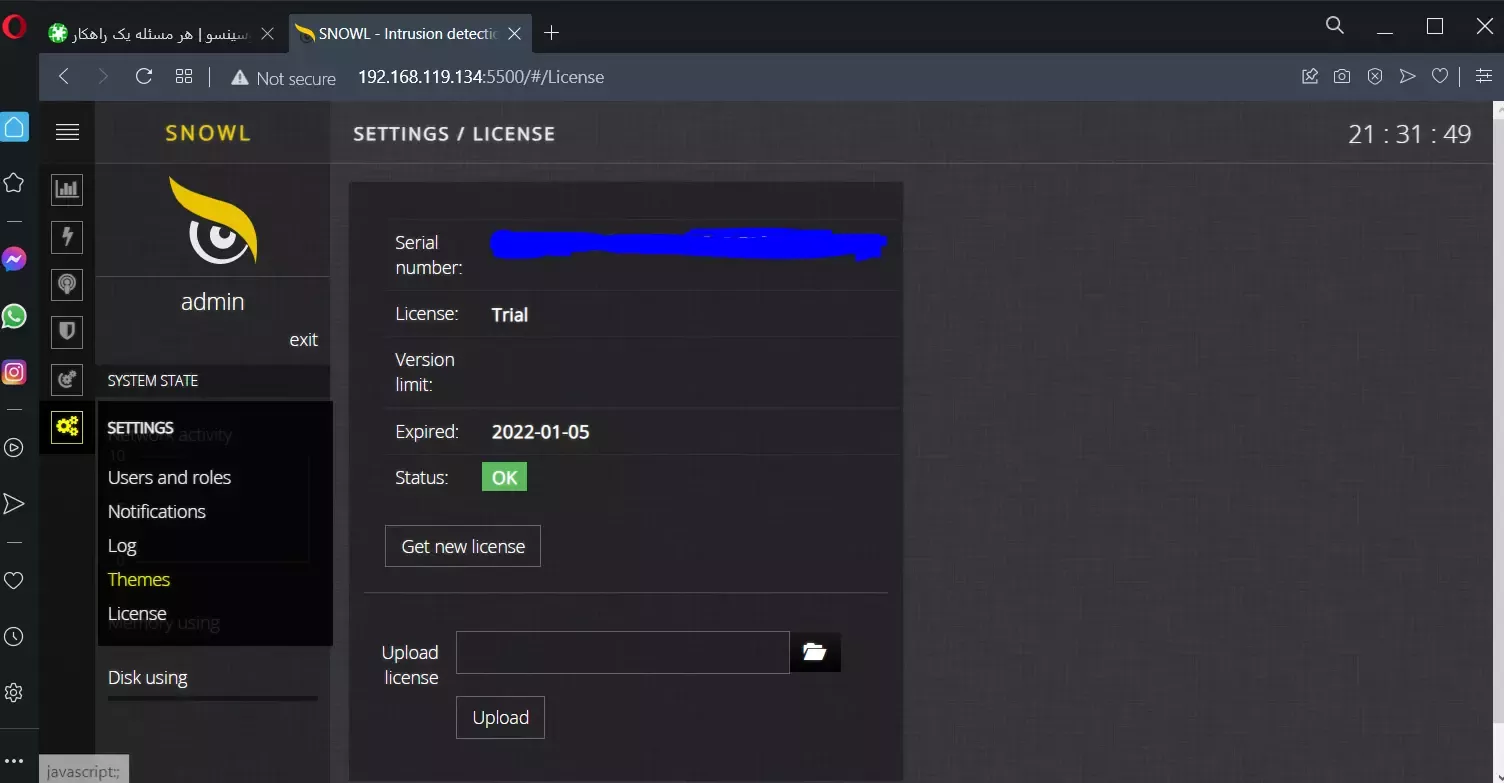Click the admin username label

click(213, 302)
